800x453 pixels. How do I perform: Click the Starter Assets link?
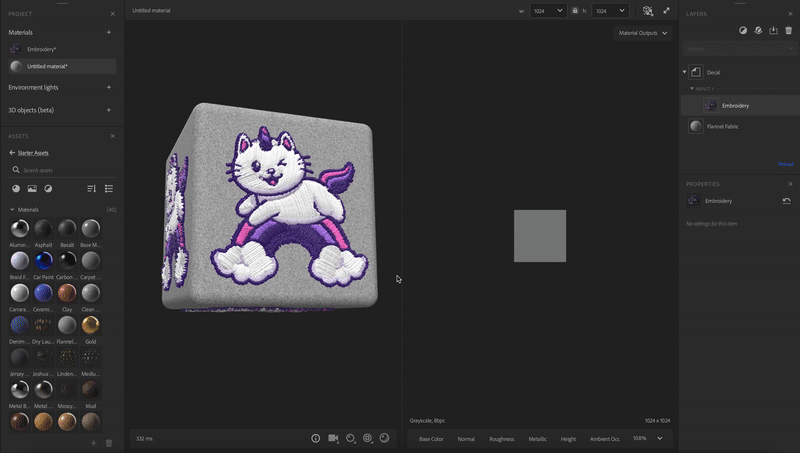coord(33,153)
